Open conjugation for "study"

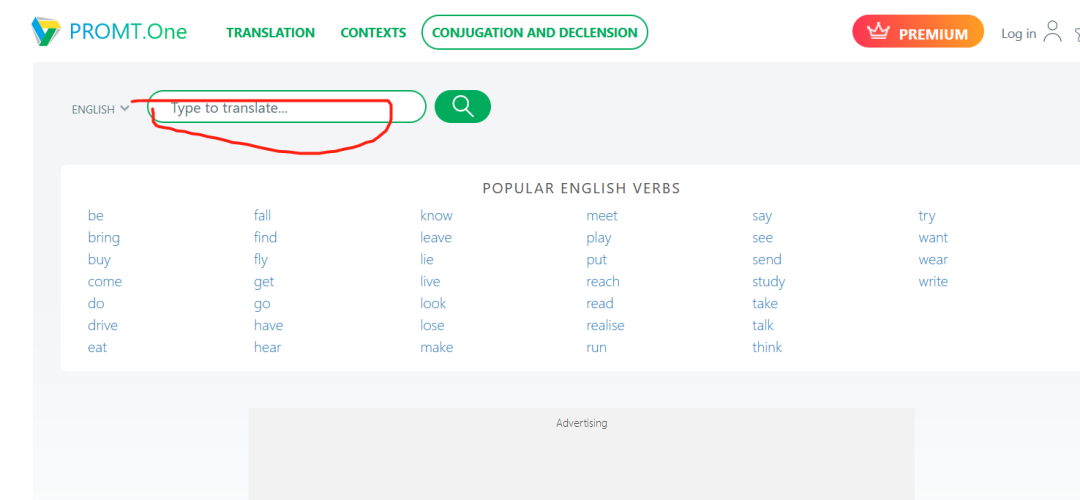tap(769, 282)
